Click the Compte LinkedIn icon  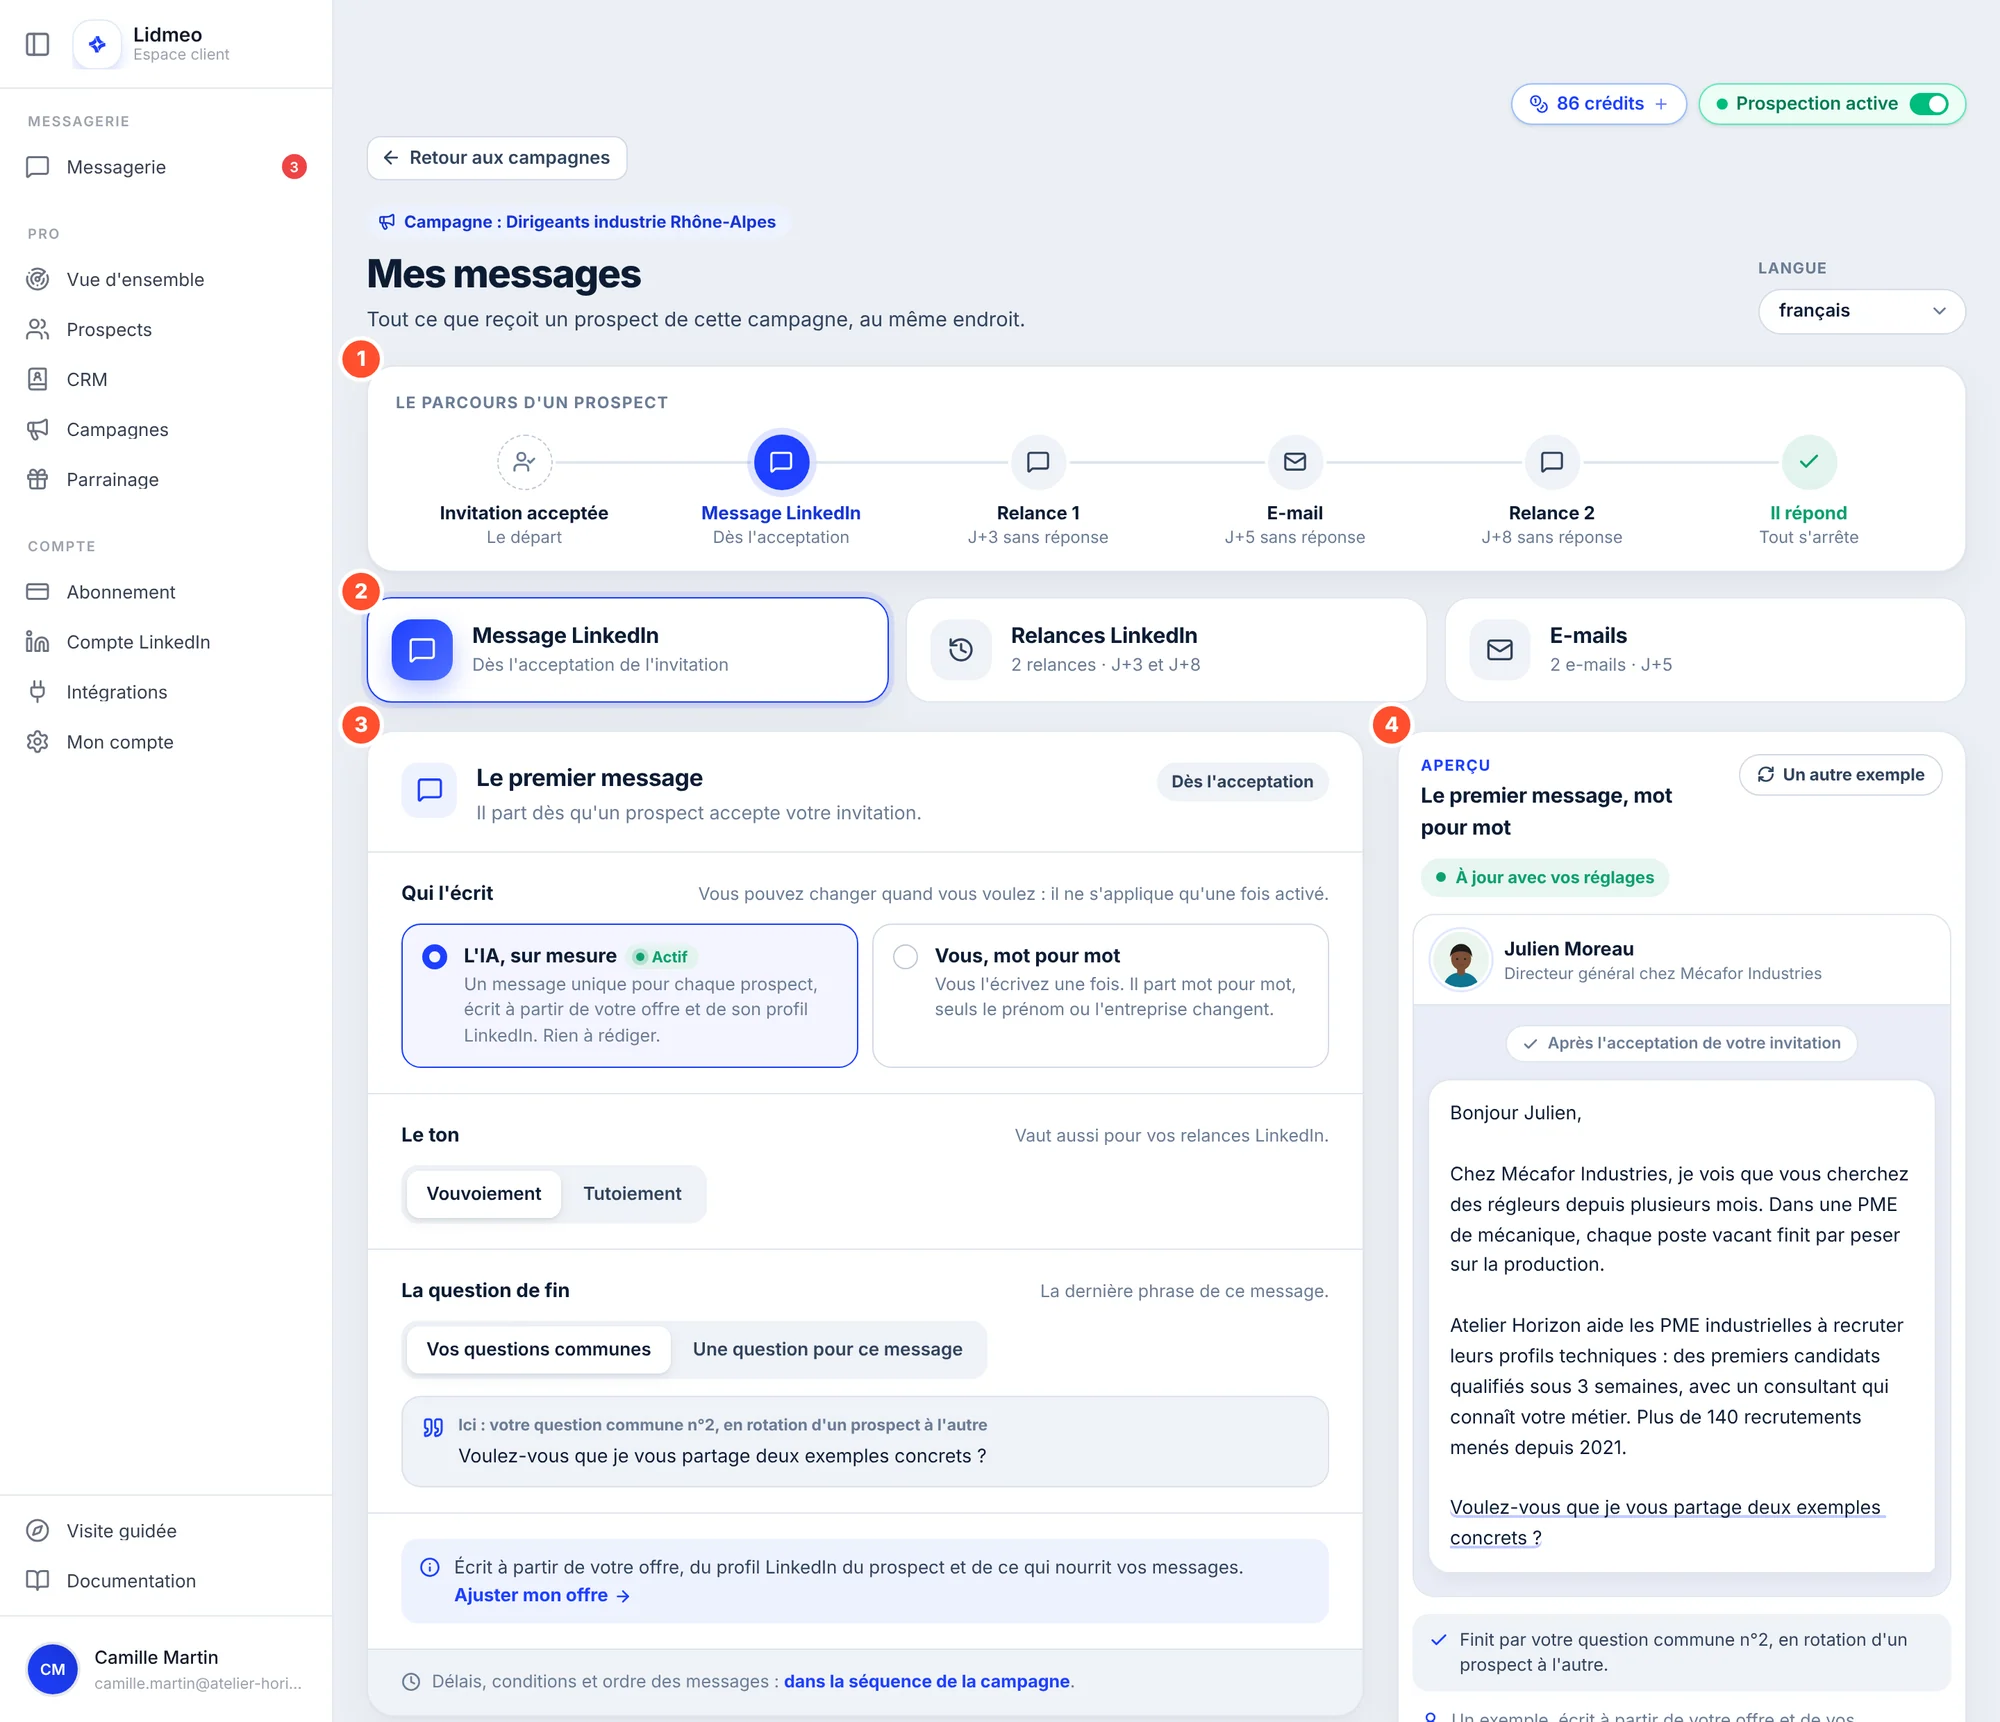pos(38,642)
